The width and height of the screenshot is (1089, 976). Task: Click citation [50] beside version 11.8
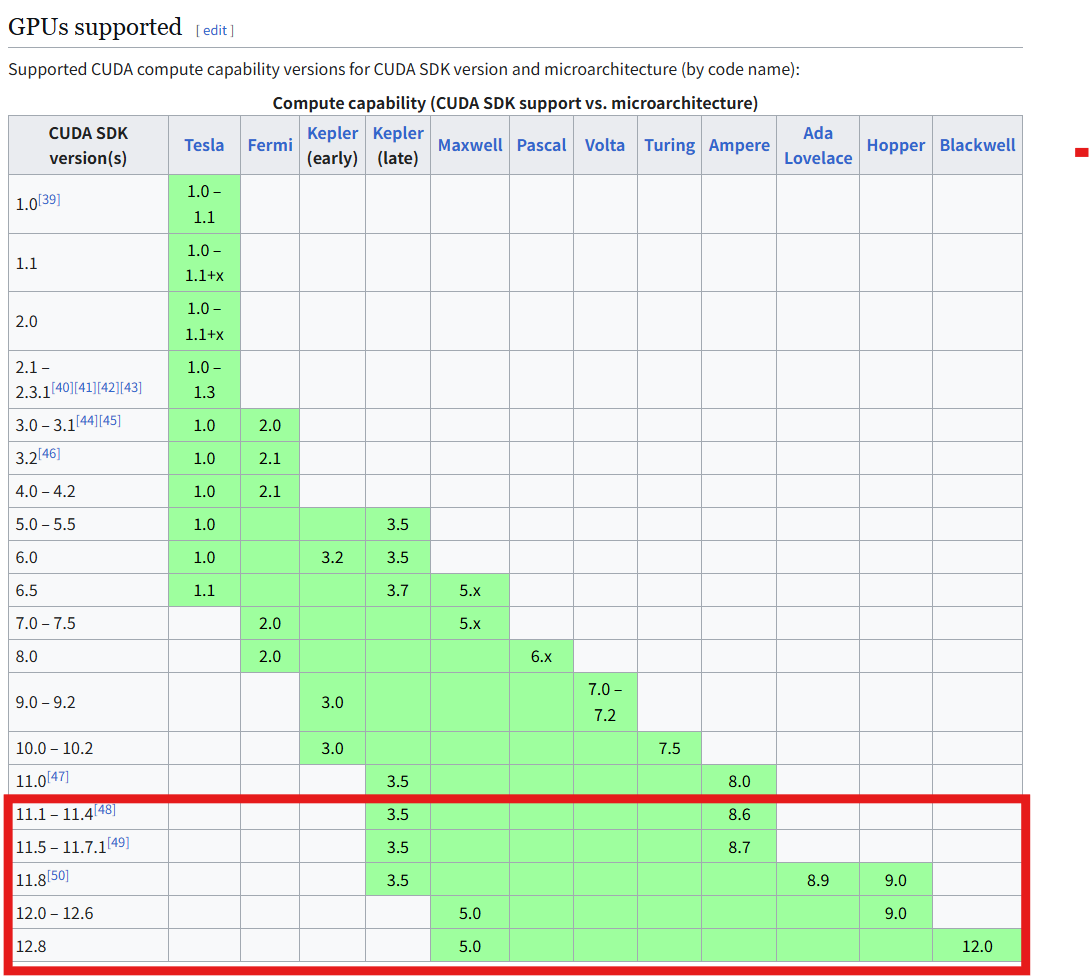click(x=58, y=875)
